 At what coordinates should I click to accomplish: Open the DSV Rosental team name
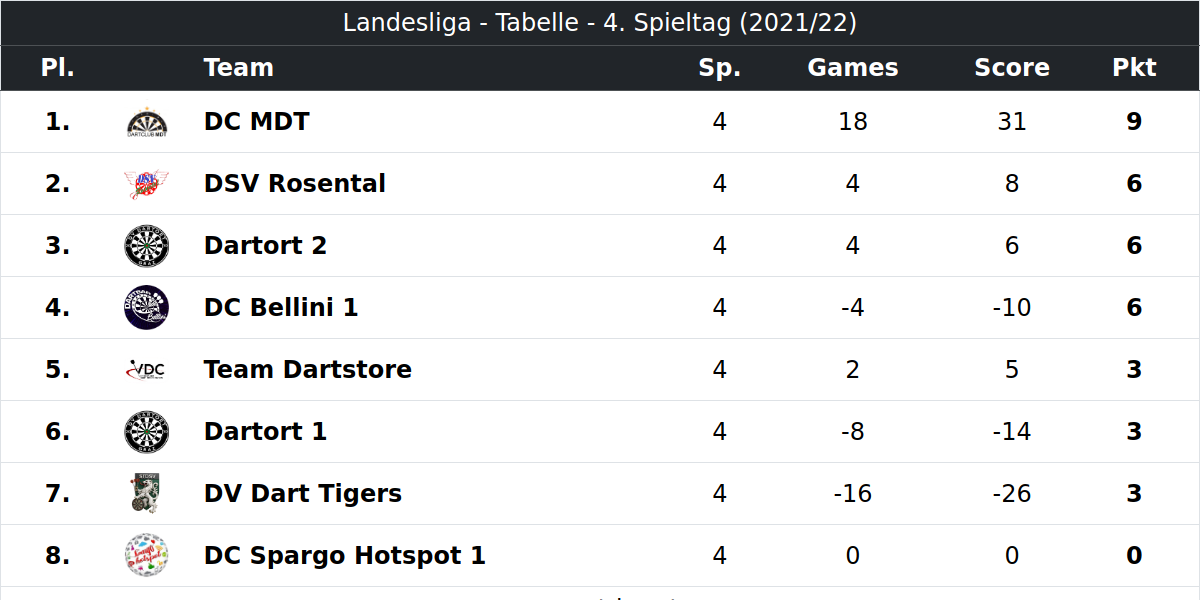(295, 184)
